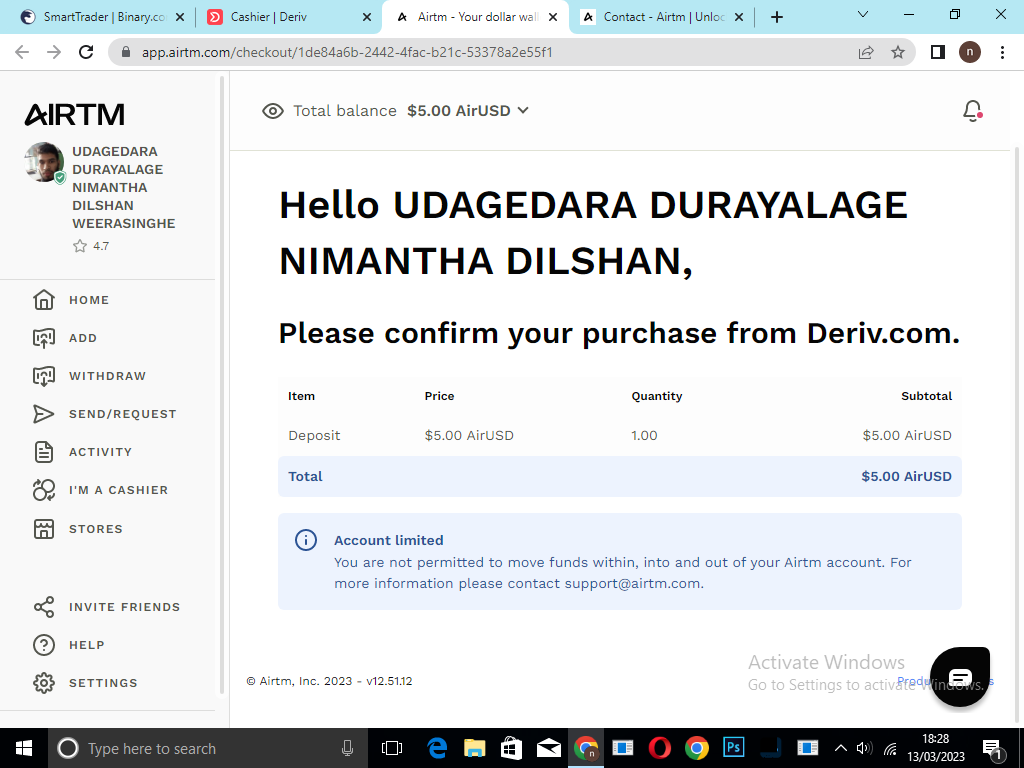Click the browser address bar

(480, 52)
